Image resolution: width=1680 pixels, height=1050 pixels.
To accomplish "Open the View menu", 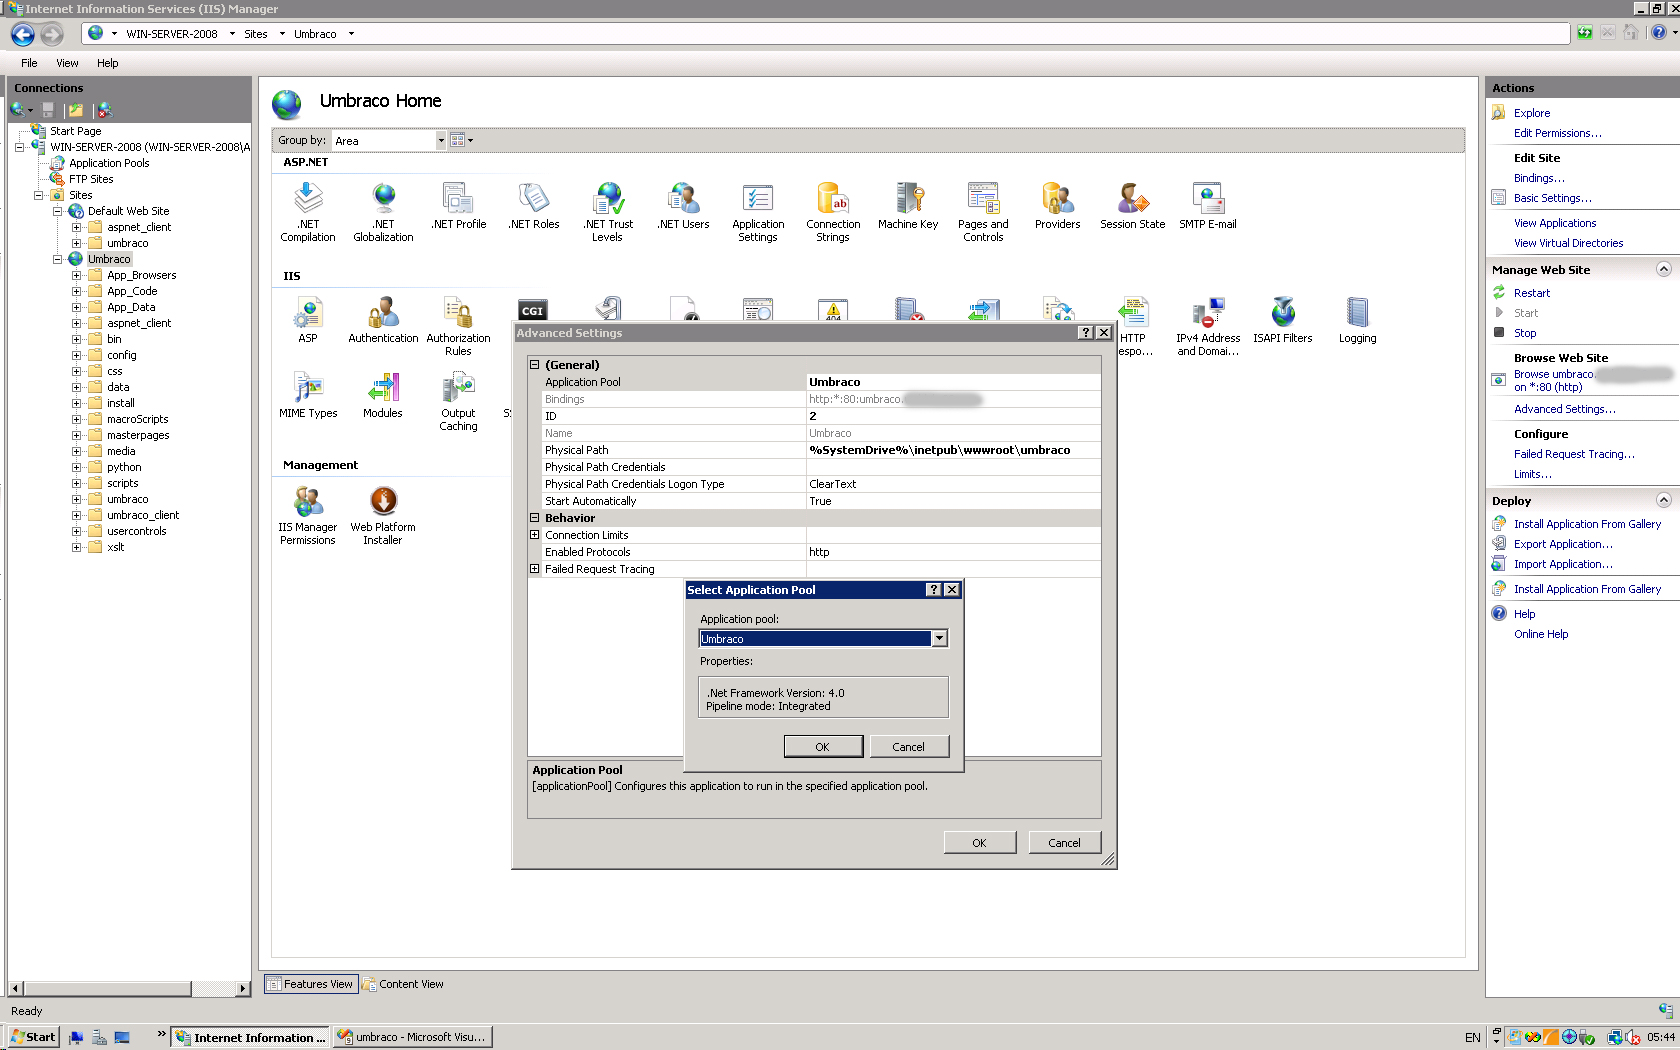I will [67, 63].
